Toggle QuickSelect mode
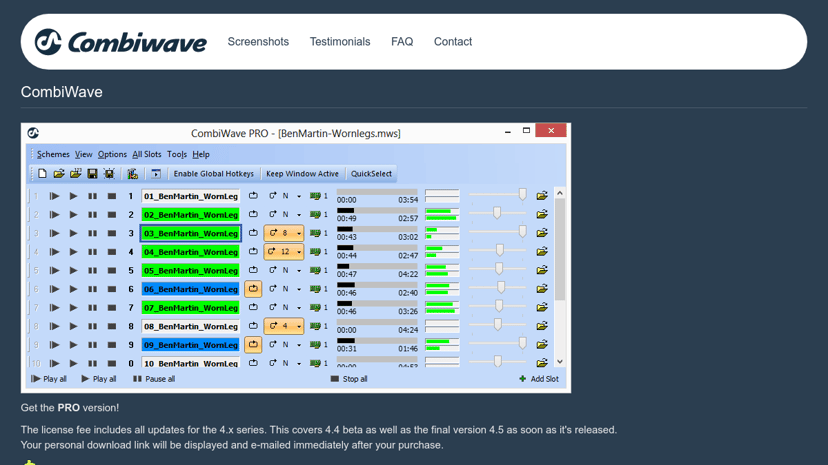Viewport: 828px width, 465px height. tap(371, 174)
